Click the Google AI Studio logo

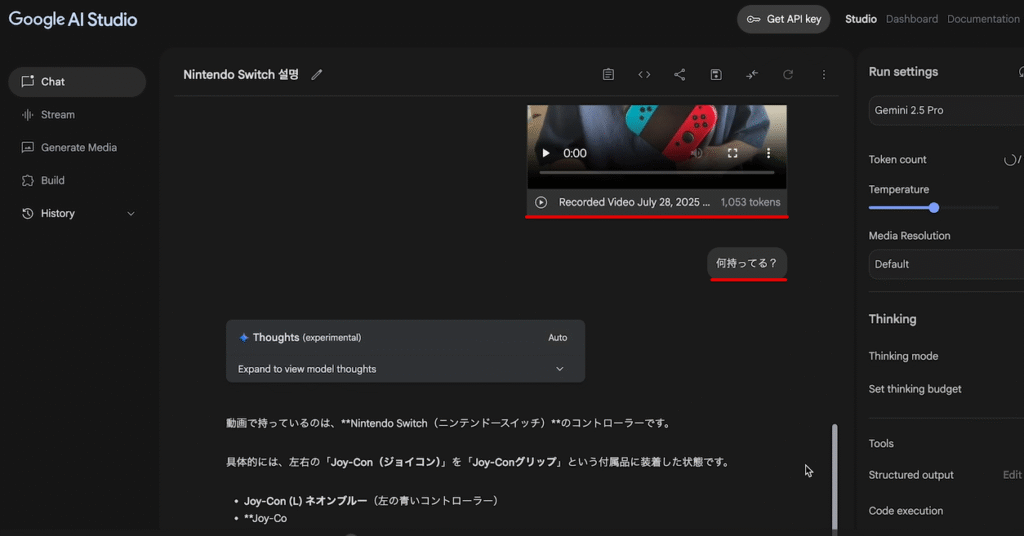(x=72, y=20)
